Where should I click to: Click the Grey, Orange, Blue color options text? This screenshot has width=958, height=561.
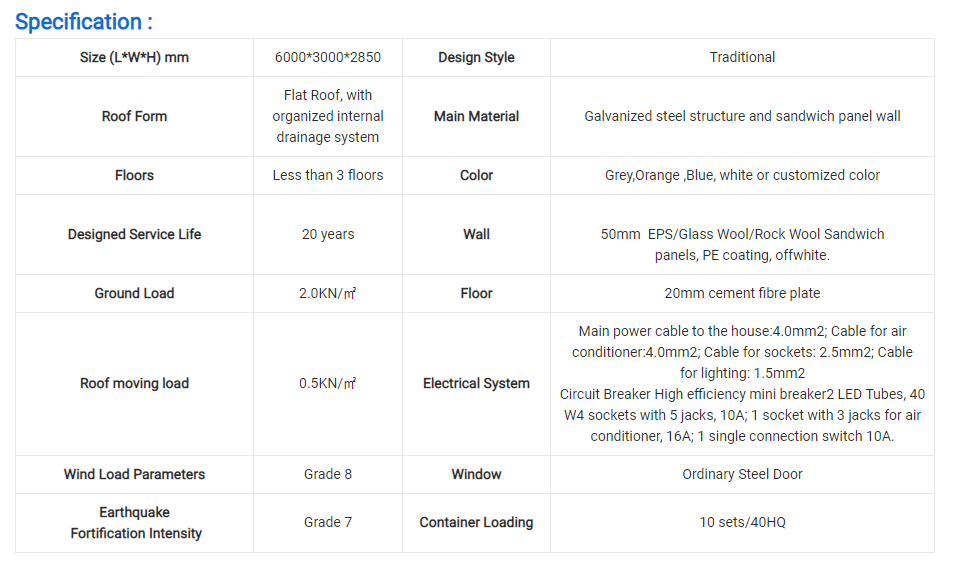[x=742, y=176]
